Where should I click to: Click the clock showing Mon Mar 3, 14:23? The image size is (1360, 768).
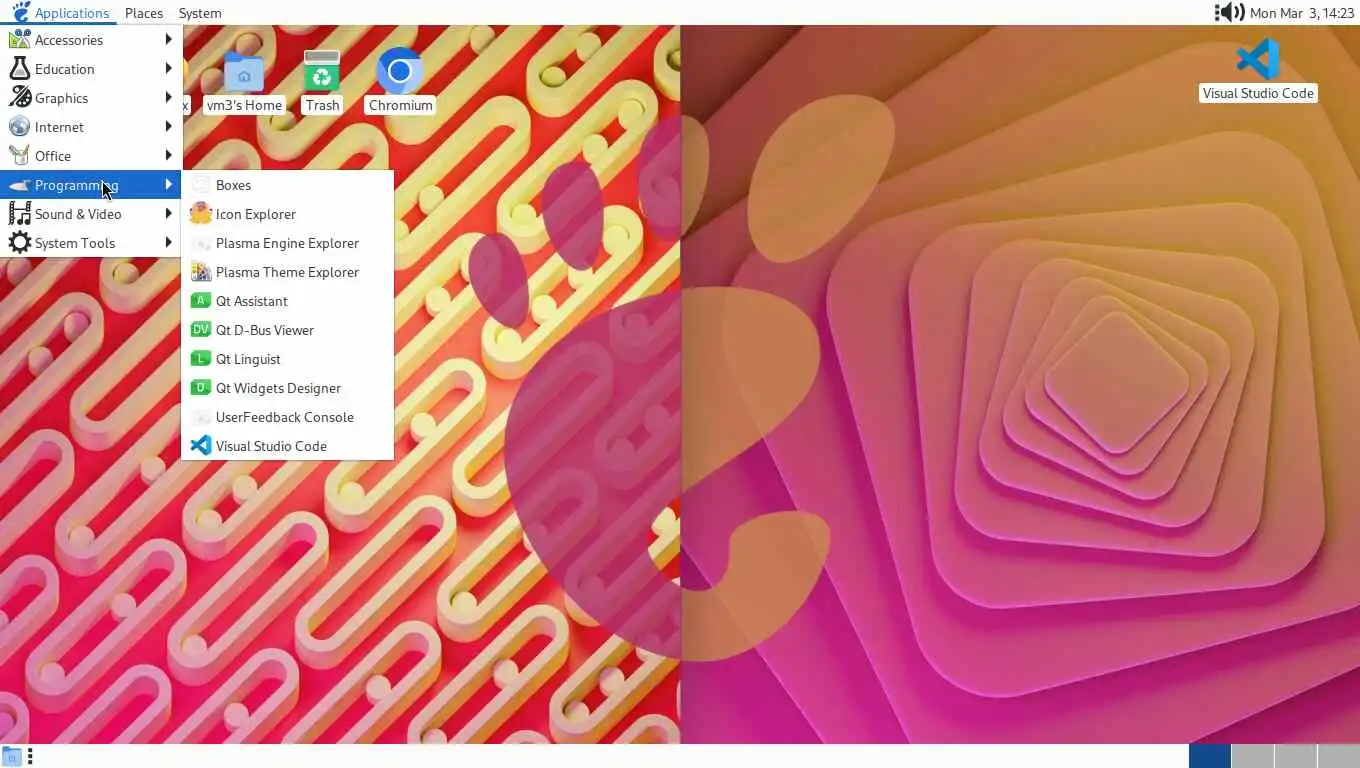tap(1302, 13)
